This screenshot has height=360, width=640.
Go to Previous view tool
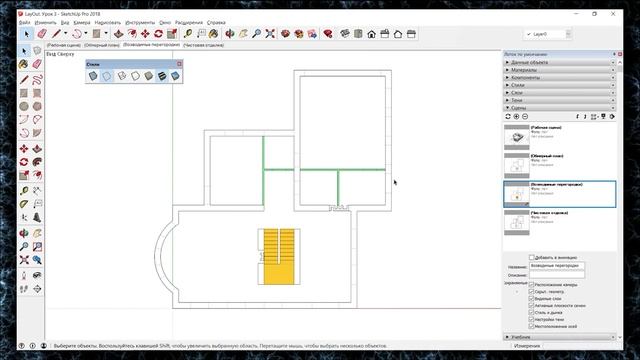click(37, 260)
